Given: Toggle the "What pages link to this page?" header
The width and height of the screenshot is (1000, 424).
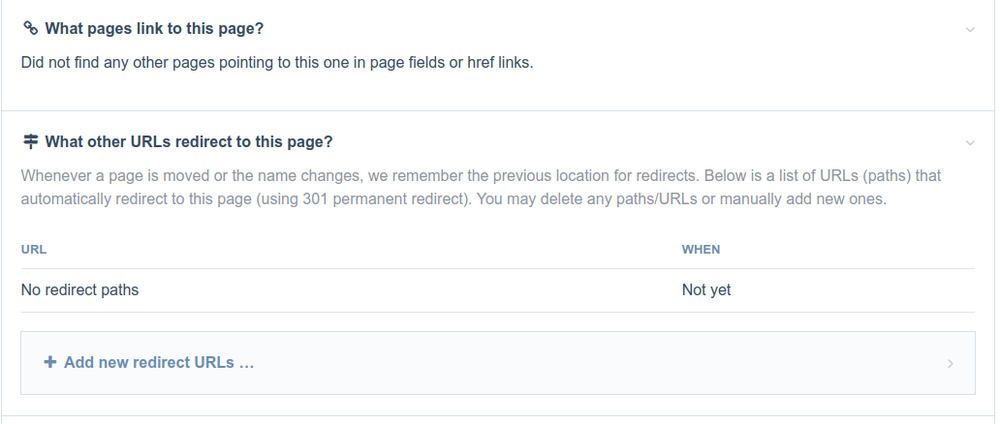Looking at the screenshot, I should (154, 29).
